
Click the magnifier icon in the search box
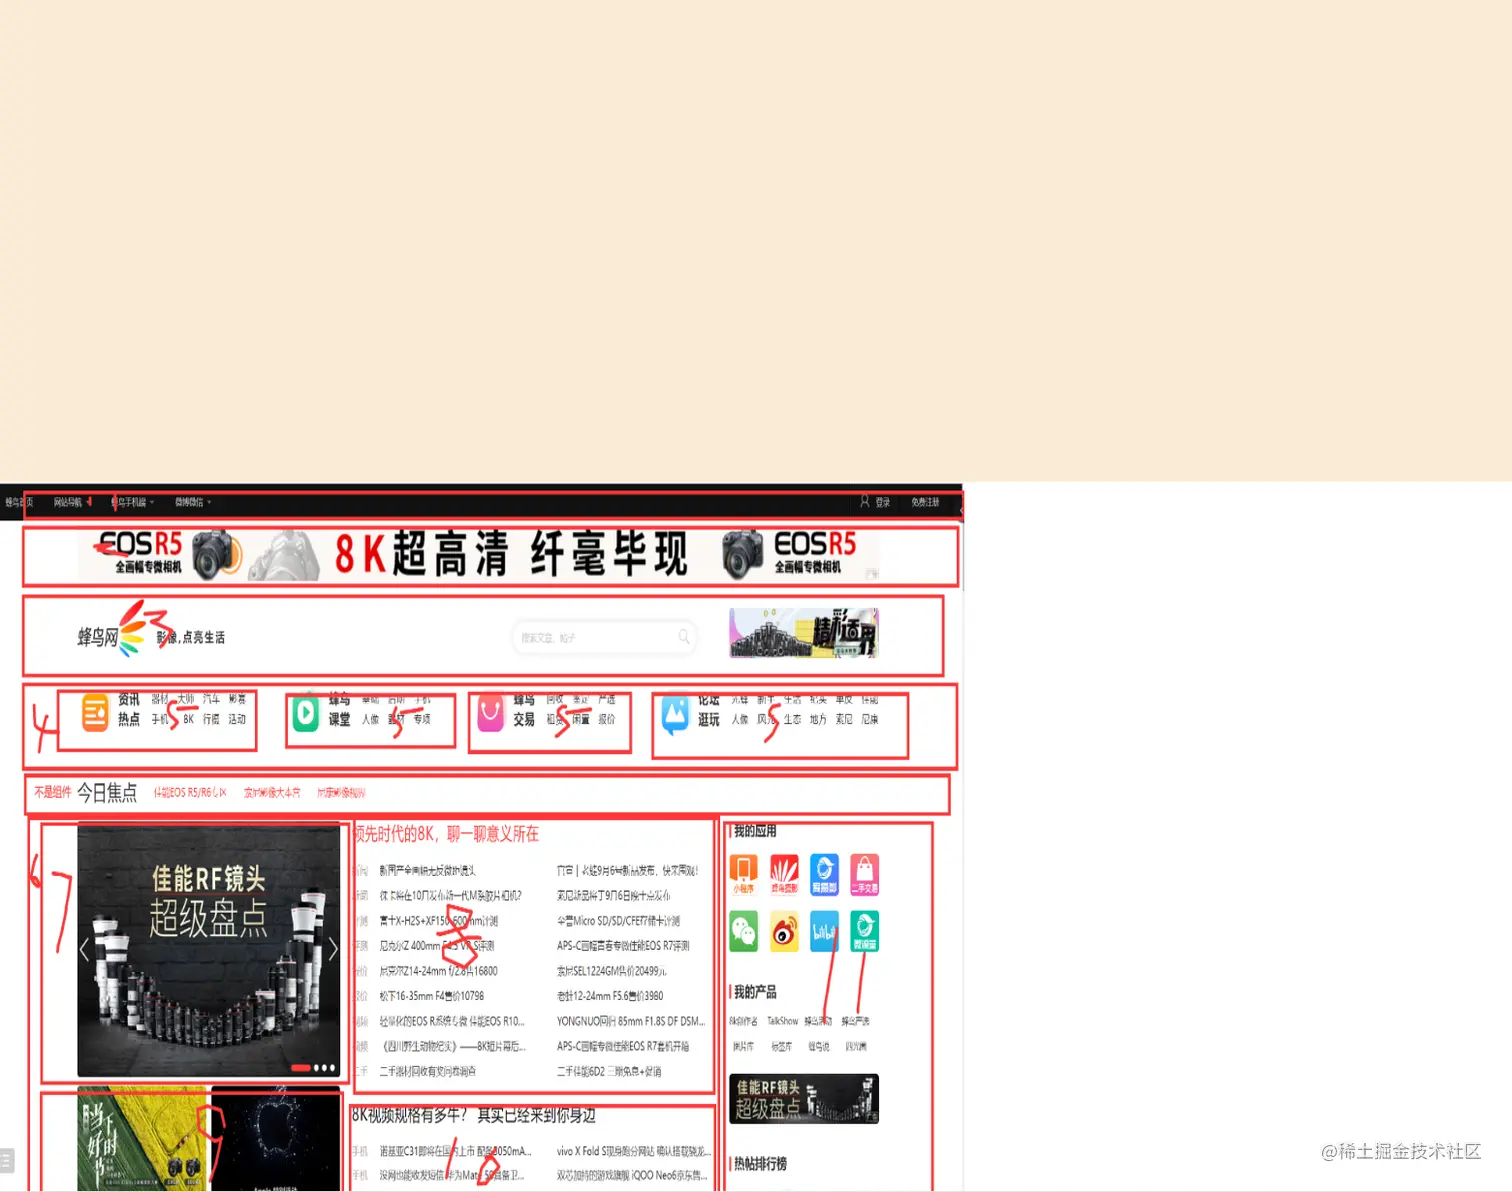tap(684, 636)
